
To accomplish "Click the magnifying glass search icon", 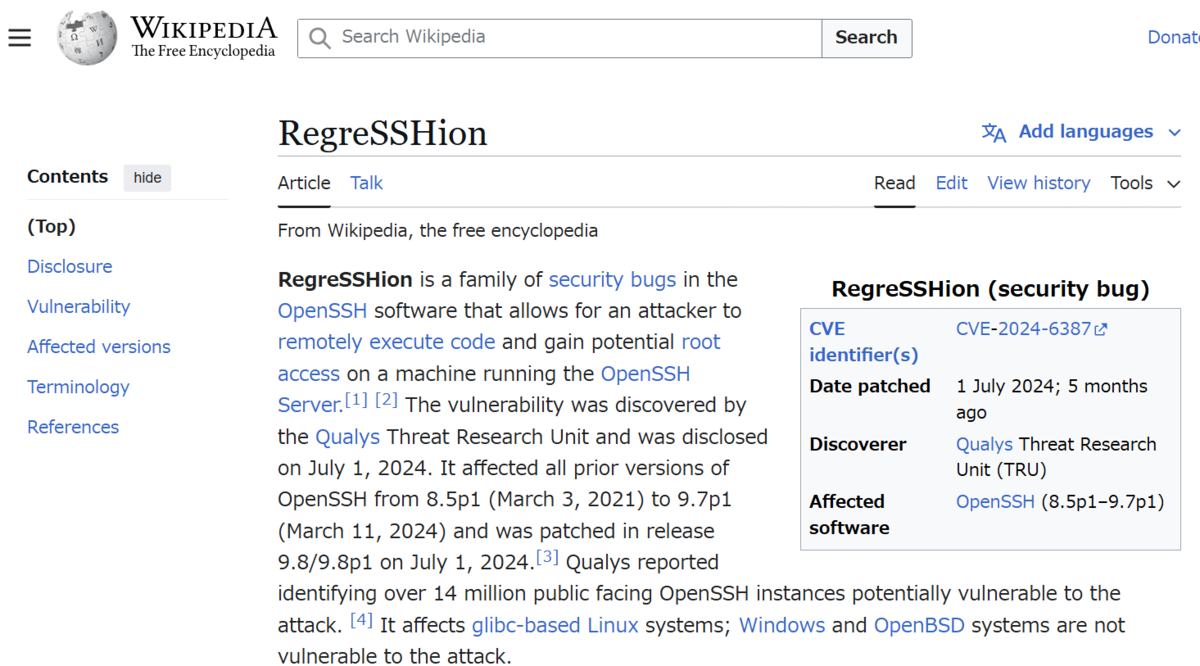I will [x=320, y=38].
